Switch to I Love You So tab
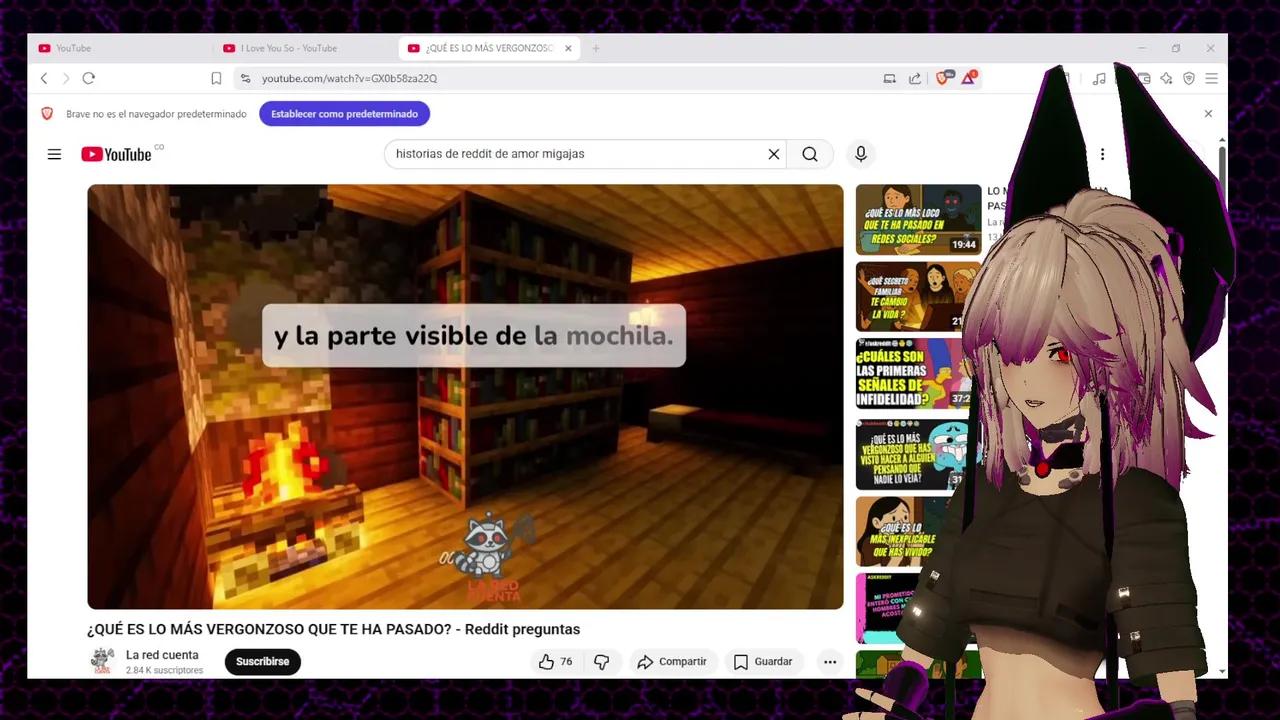 pyautogui.click(x=305, y=48)
